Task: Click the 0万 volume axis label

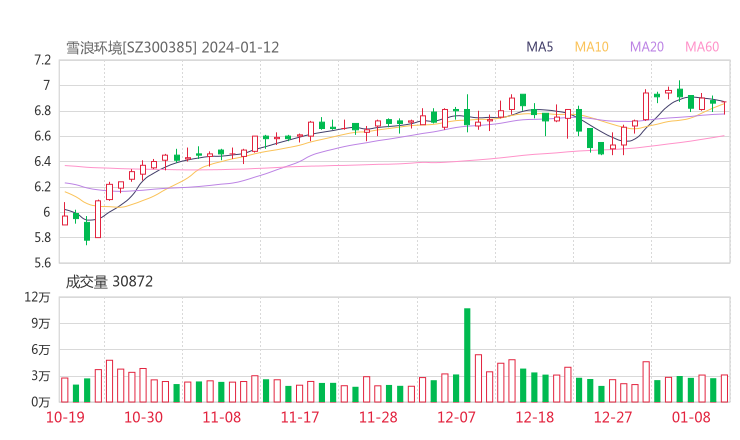Action: 41,402
